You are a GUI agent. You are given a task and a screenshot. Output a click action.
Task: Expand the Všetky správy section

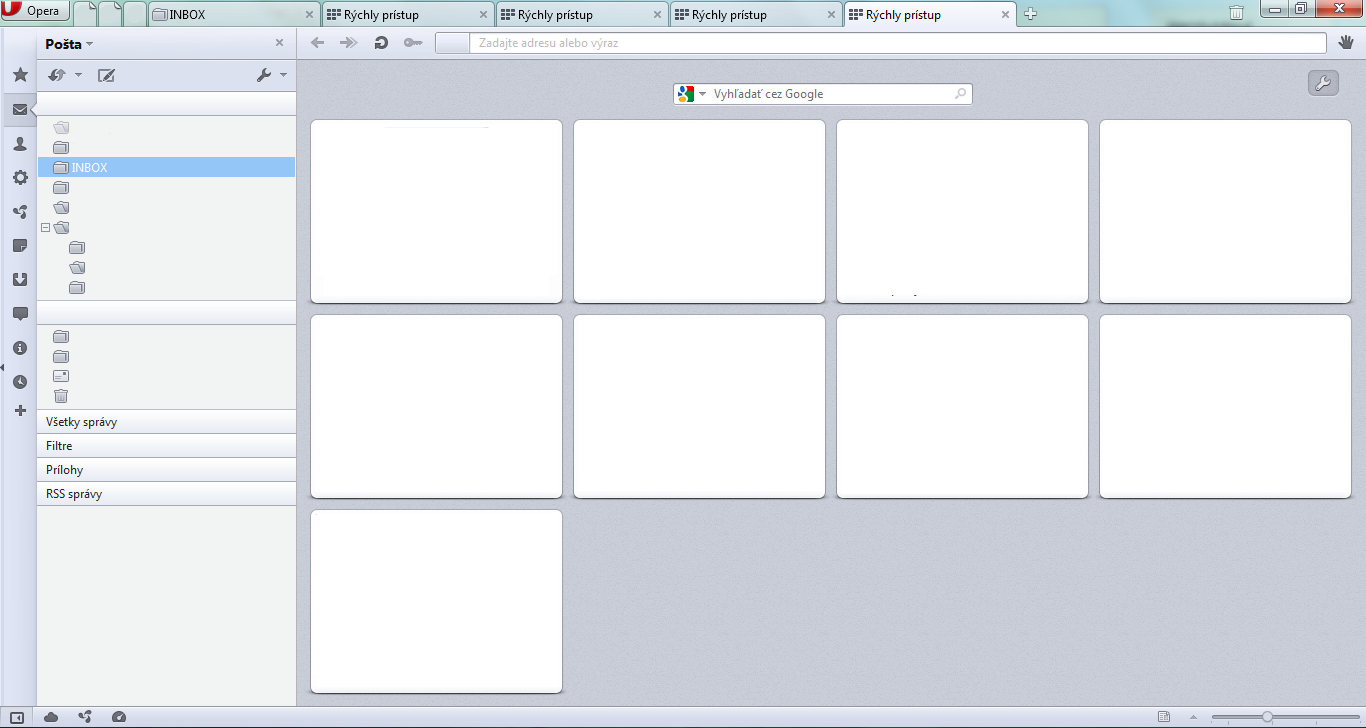(x=166, y=422)
